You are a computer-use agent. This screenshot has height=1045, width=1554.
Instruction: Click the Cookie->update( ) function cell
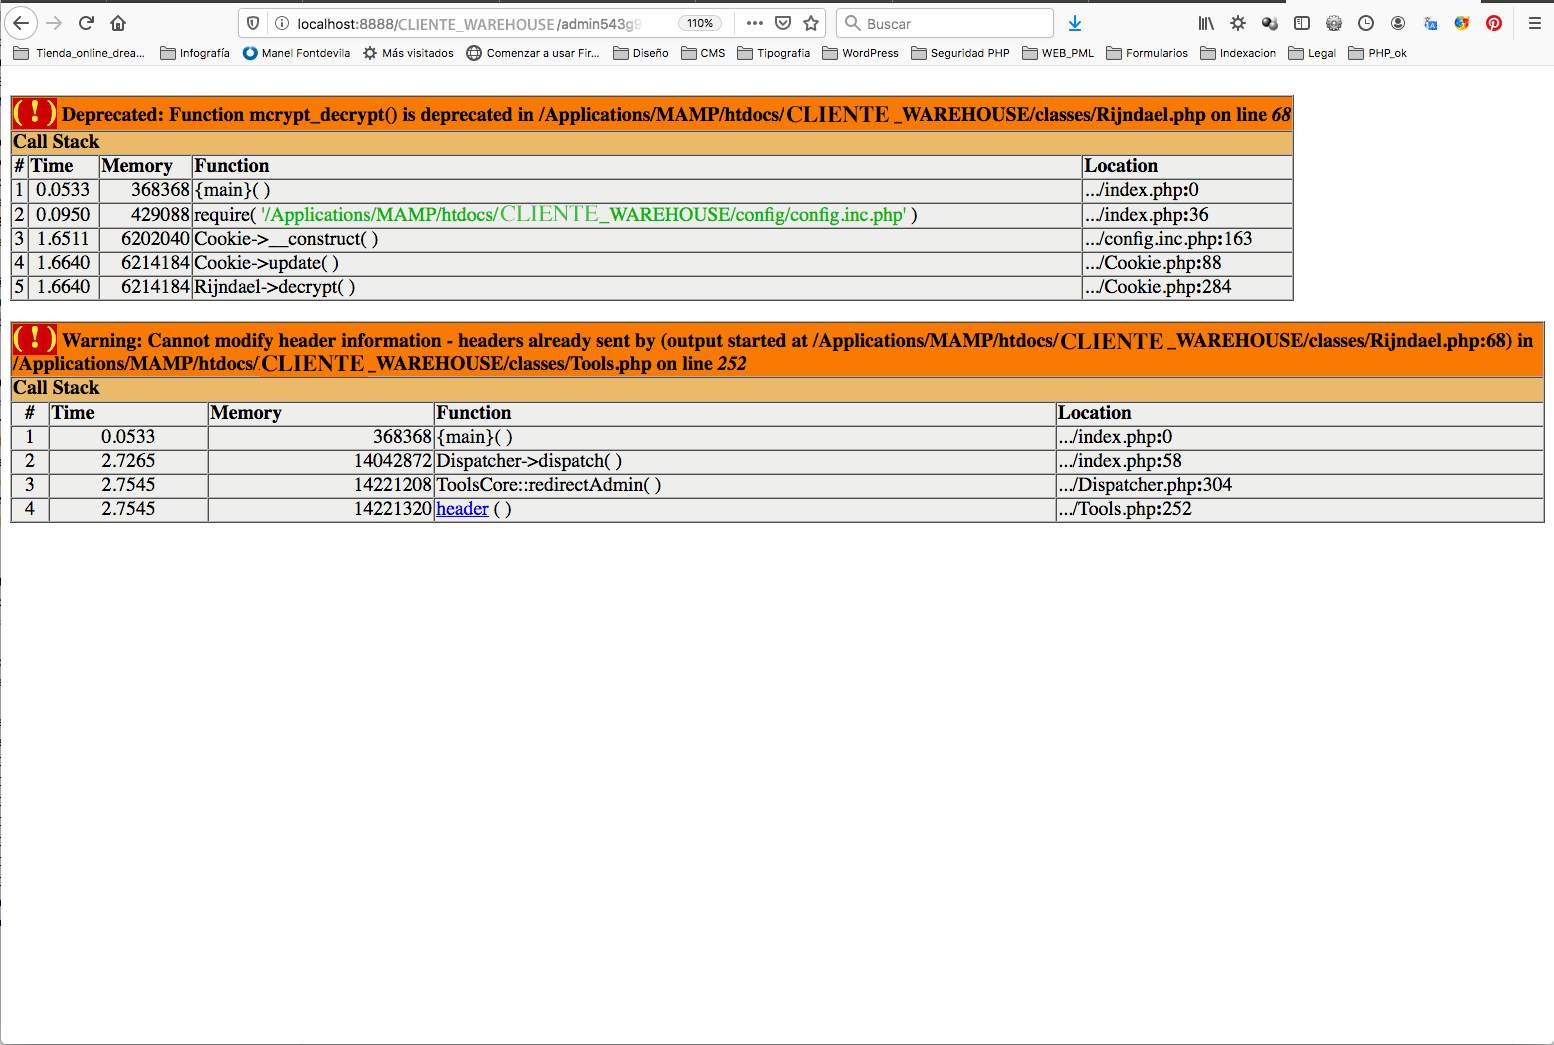[x=637, y=263]
